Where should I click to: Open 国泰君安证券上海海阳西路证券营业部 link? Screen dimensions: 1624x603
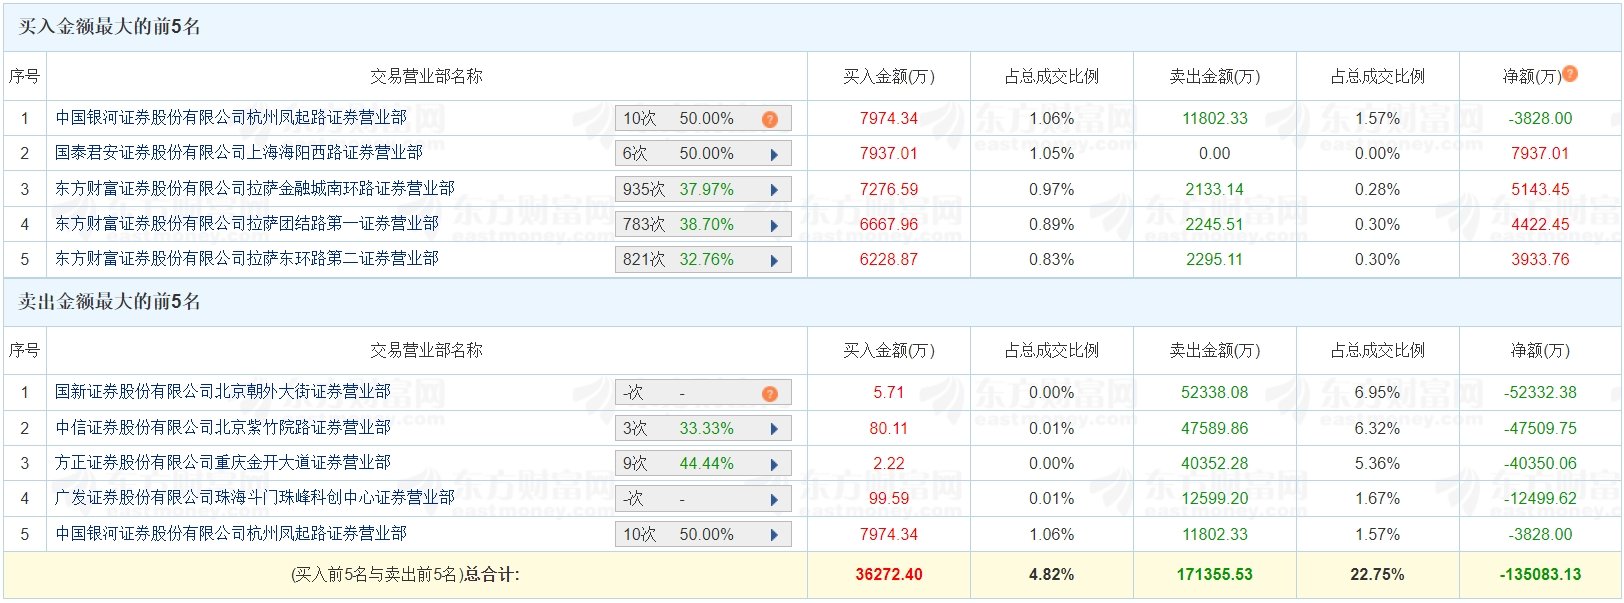coord(239,153)
